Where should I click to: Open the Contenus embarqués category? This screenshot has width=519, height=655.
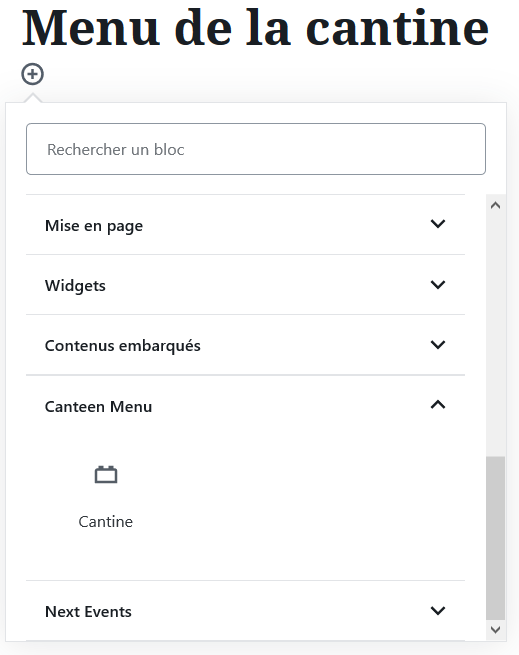click(245, 345)
